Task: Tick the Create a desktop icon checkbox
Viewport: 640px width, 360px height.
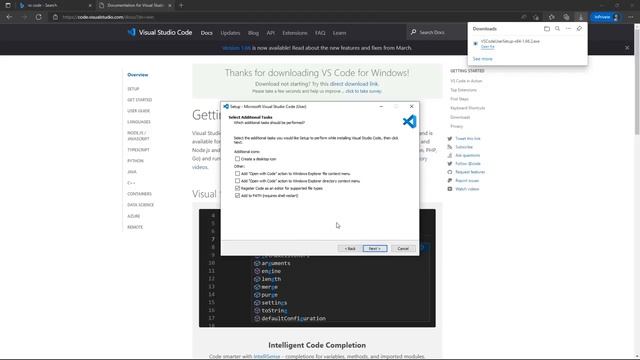Action: pos(237,159)
